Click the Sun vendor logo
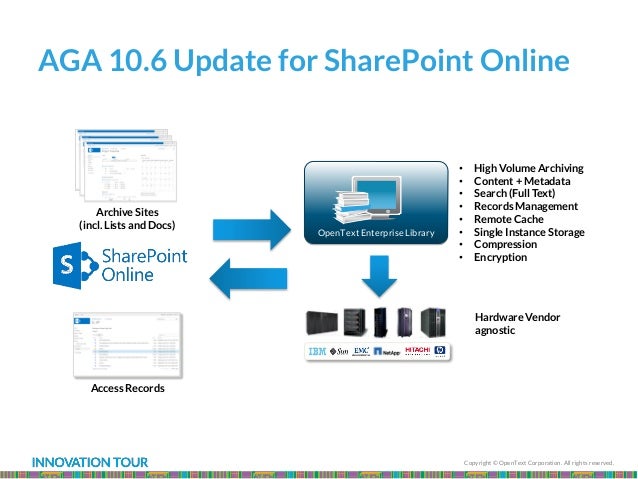The image size is (638, 479). point(339,352)
